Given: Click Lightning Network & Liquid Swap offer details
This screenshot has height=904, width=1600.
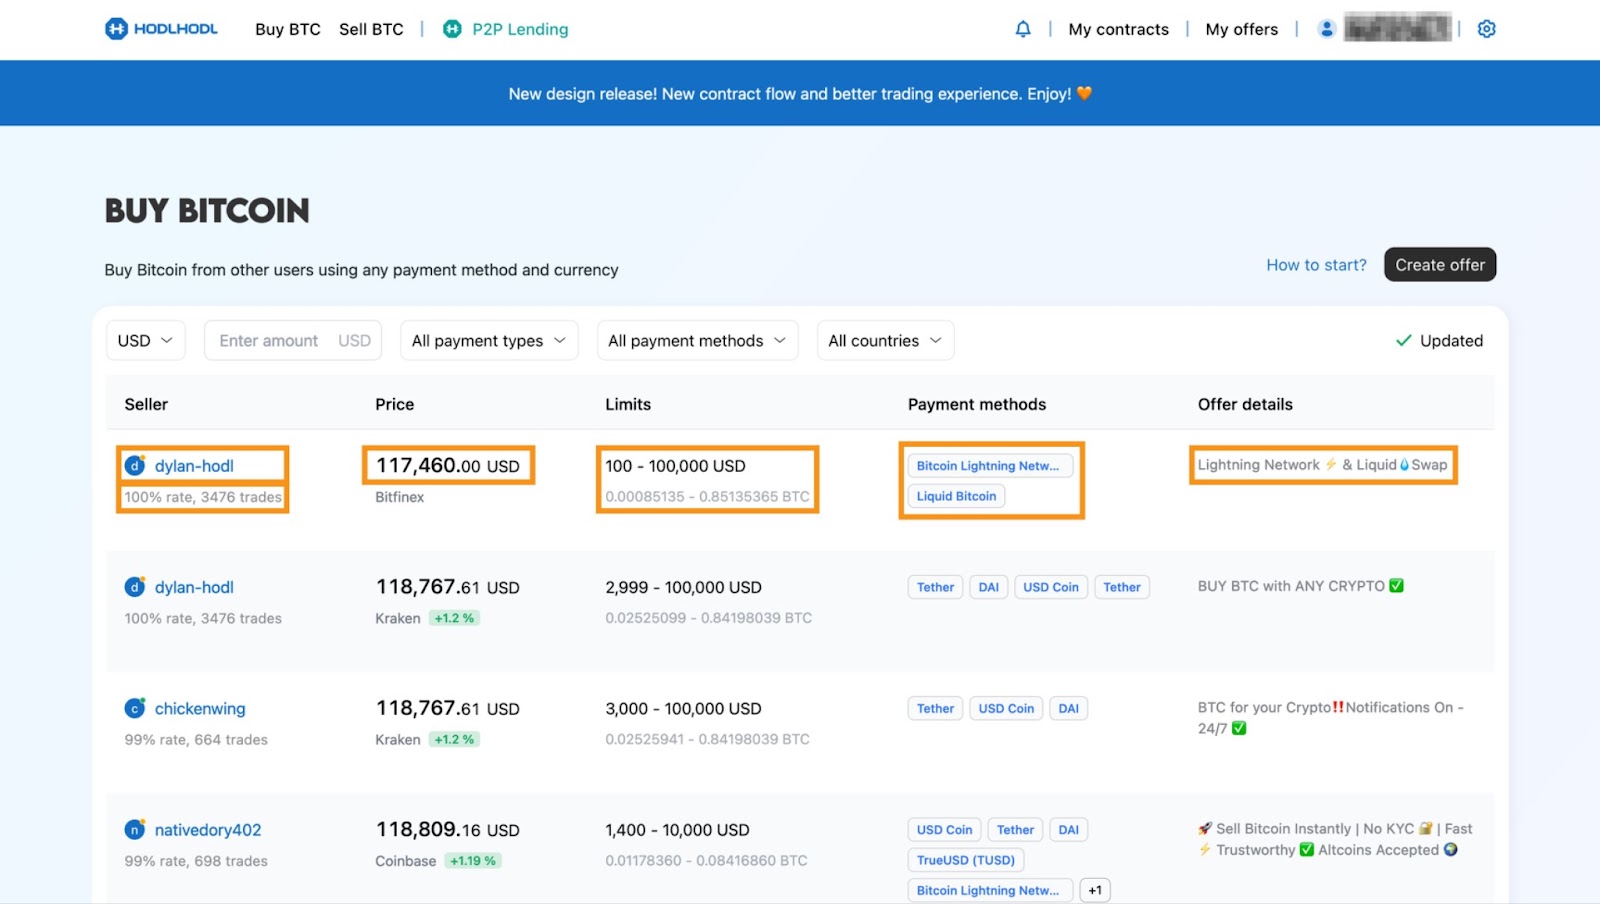Looking at the screenshot, I should click(x=1322, y=465).
